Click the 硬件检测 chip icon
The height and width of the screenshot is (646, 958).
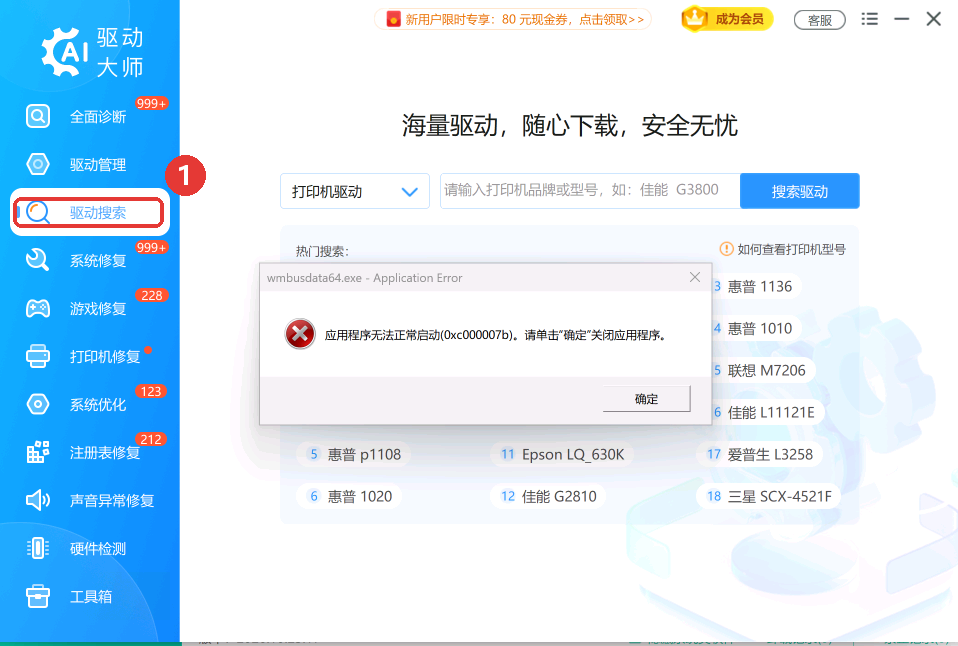(38, 548)
